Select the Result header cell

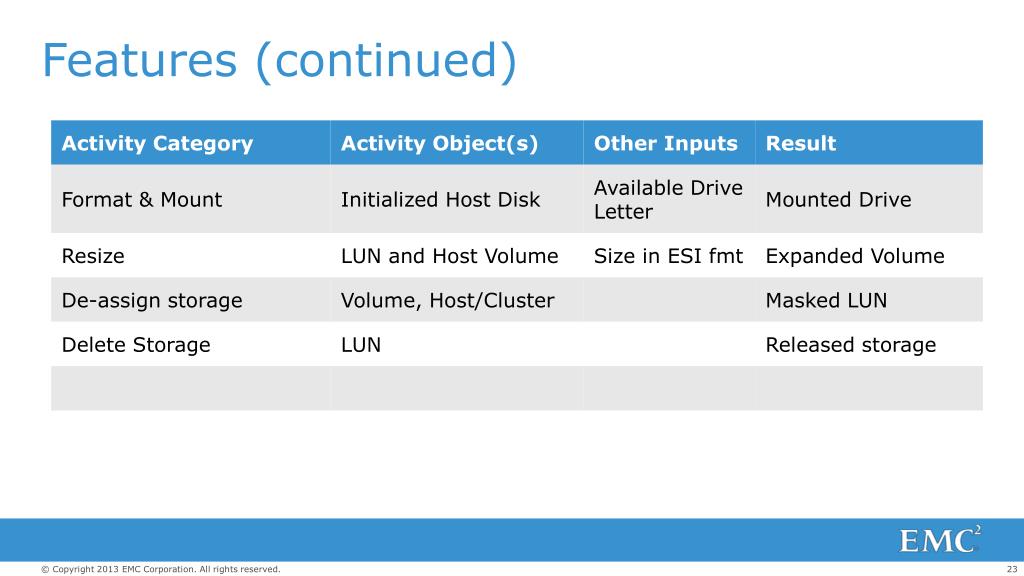pyautogui.click(x=869, y=142)
